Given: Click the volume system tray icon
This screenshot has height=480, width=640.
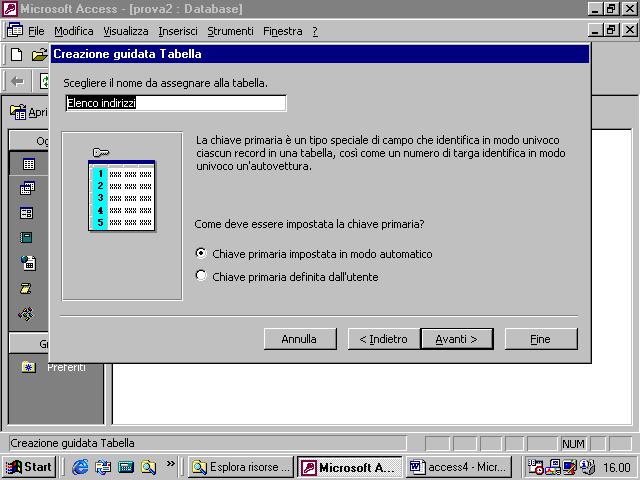Looking at the screenshot, I should click(x=588, y=467).
